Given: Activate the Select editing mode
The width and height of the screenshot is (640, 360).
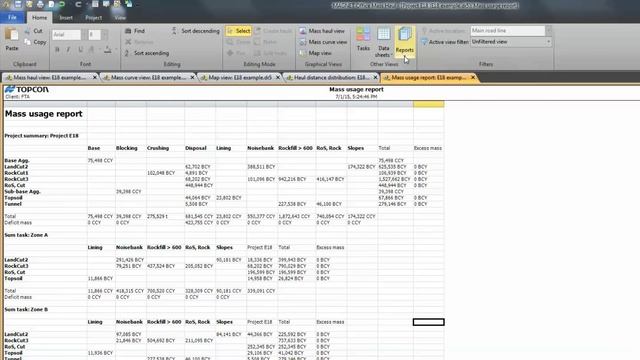Looking at the screenshot, I should [x=238, y=31].
